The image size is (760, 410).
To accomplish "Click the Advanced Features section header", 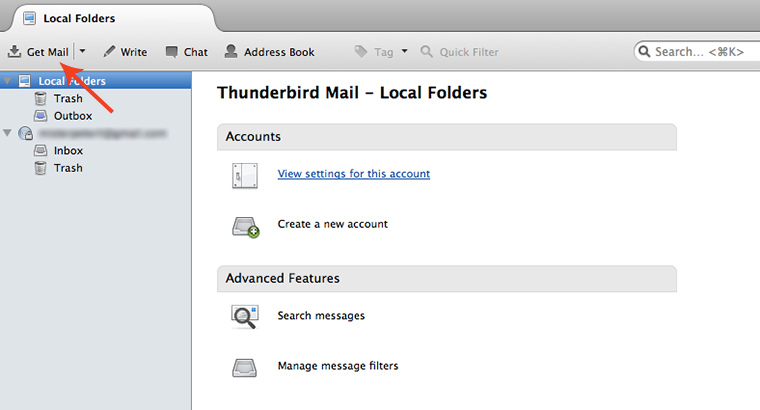I will pyautogui.click(x=447, y=279).
